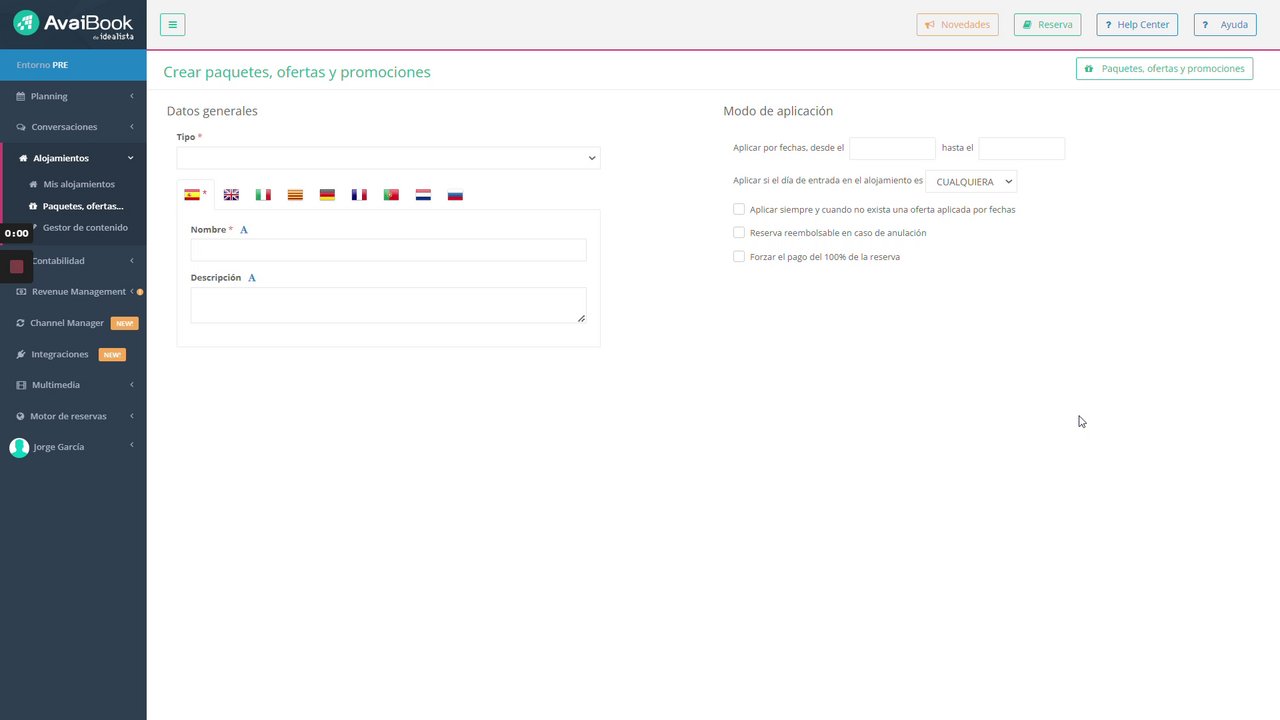The image size is (1280, 720).
Task: Select the Italian flag language tab
Action: (263, 195)
